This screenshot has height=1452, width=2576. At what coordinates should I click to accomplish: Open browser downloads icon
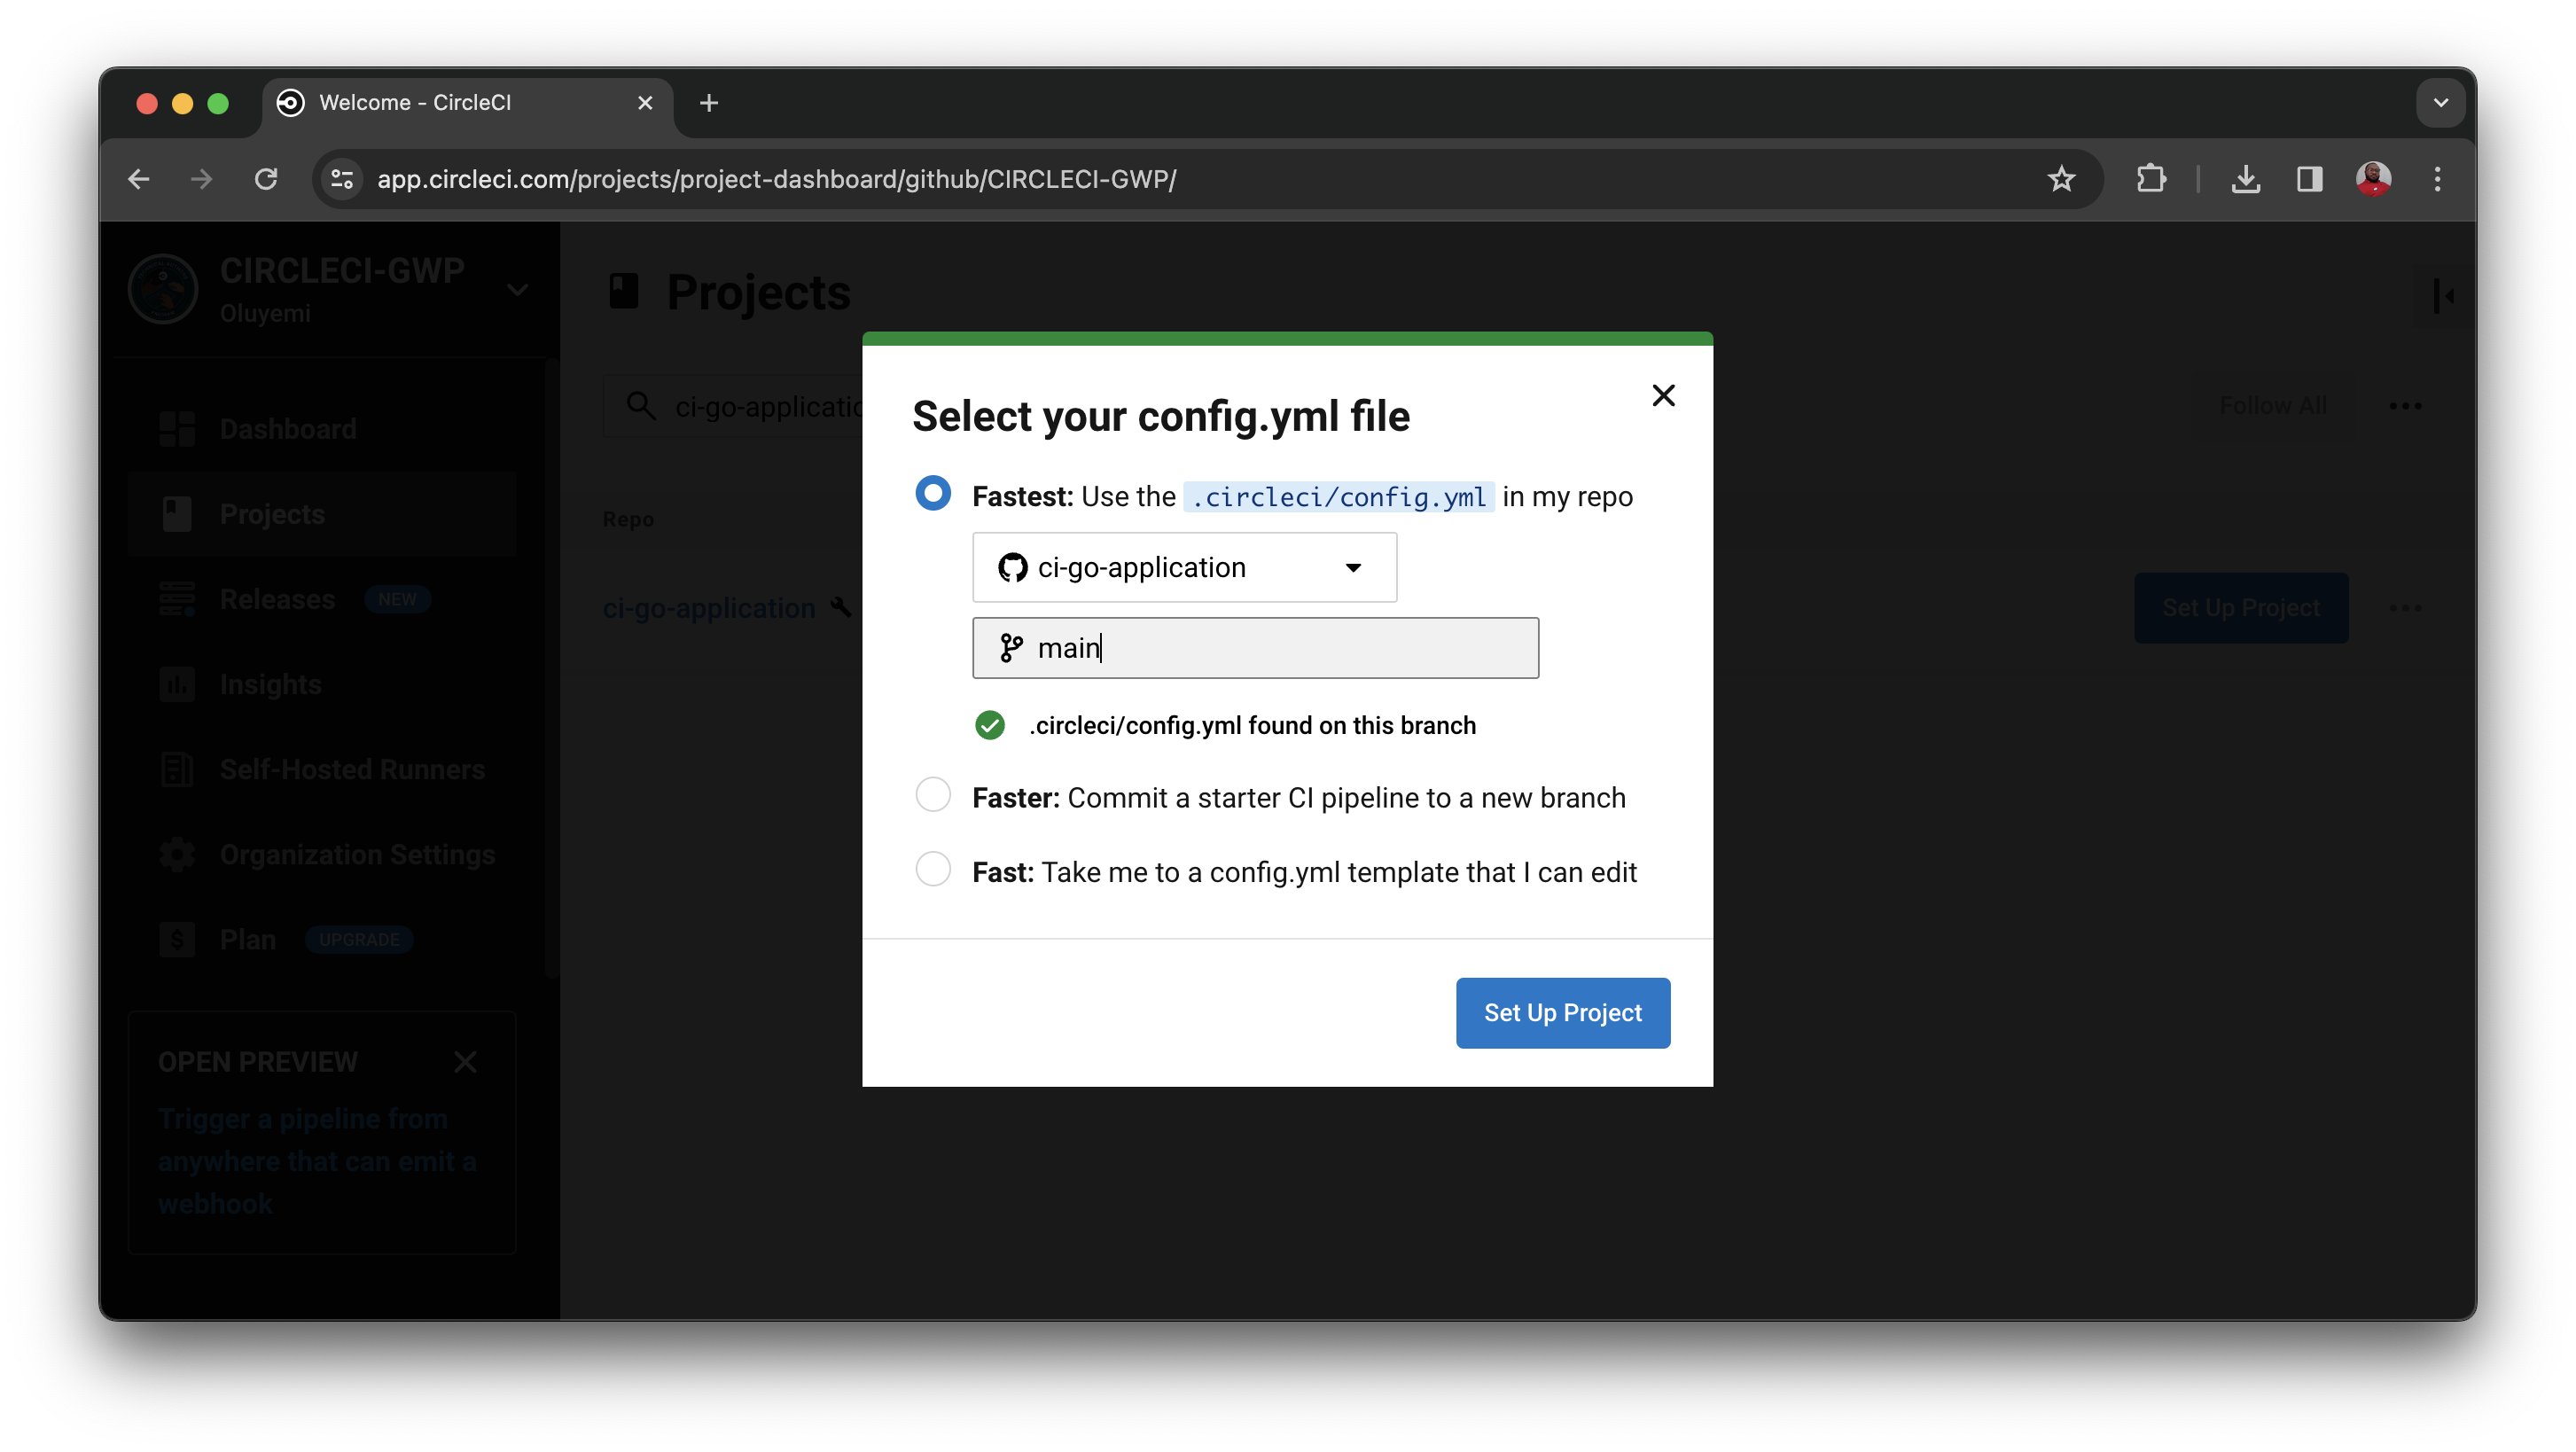tap(2245, 179)
